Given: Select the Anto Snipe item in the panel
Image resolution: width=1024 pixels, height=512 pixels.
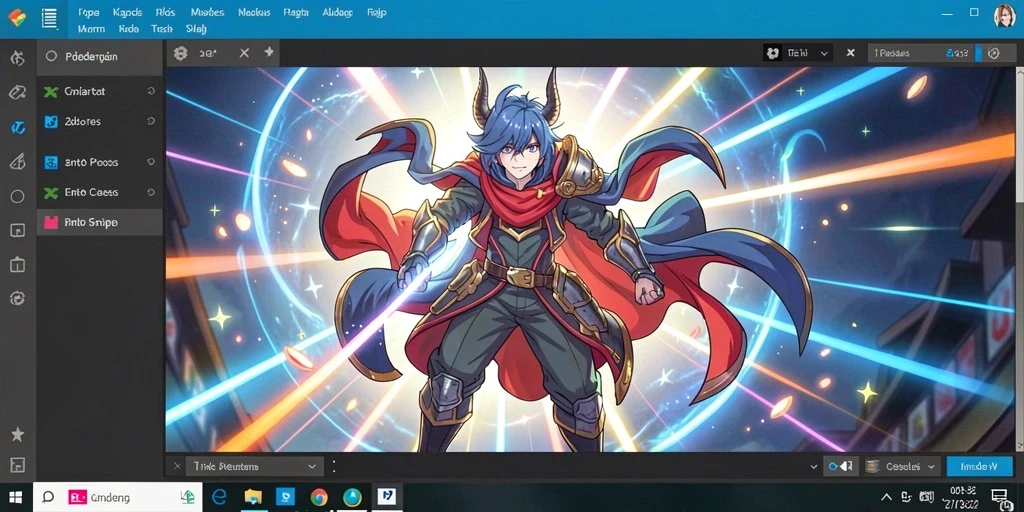Looking at the screenshot, I should (99, 223).
